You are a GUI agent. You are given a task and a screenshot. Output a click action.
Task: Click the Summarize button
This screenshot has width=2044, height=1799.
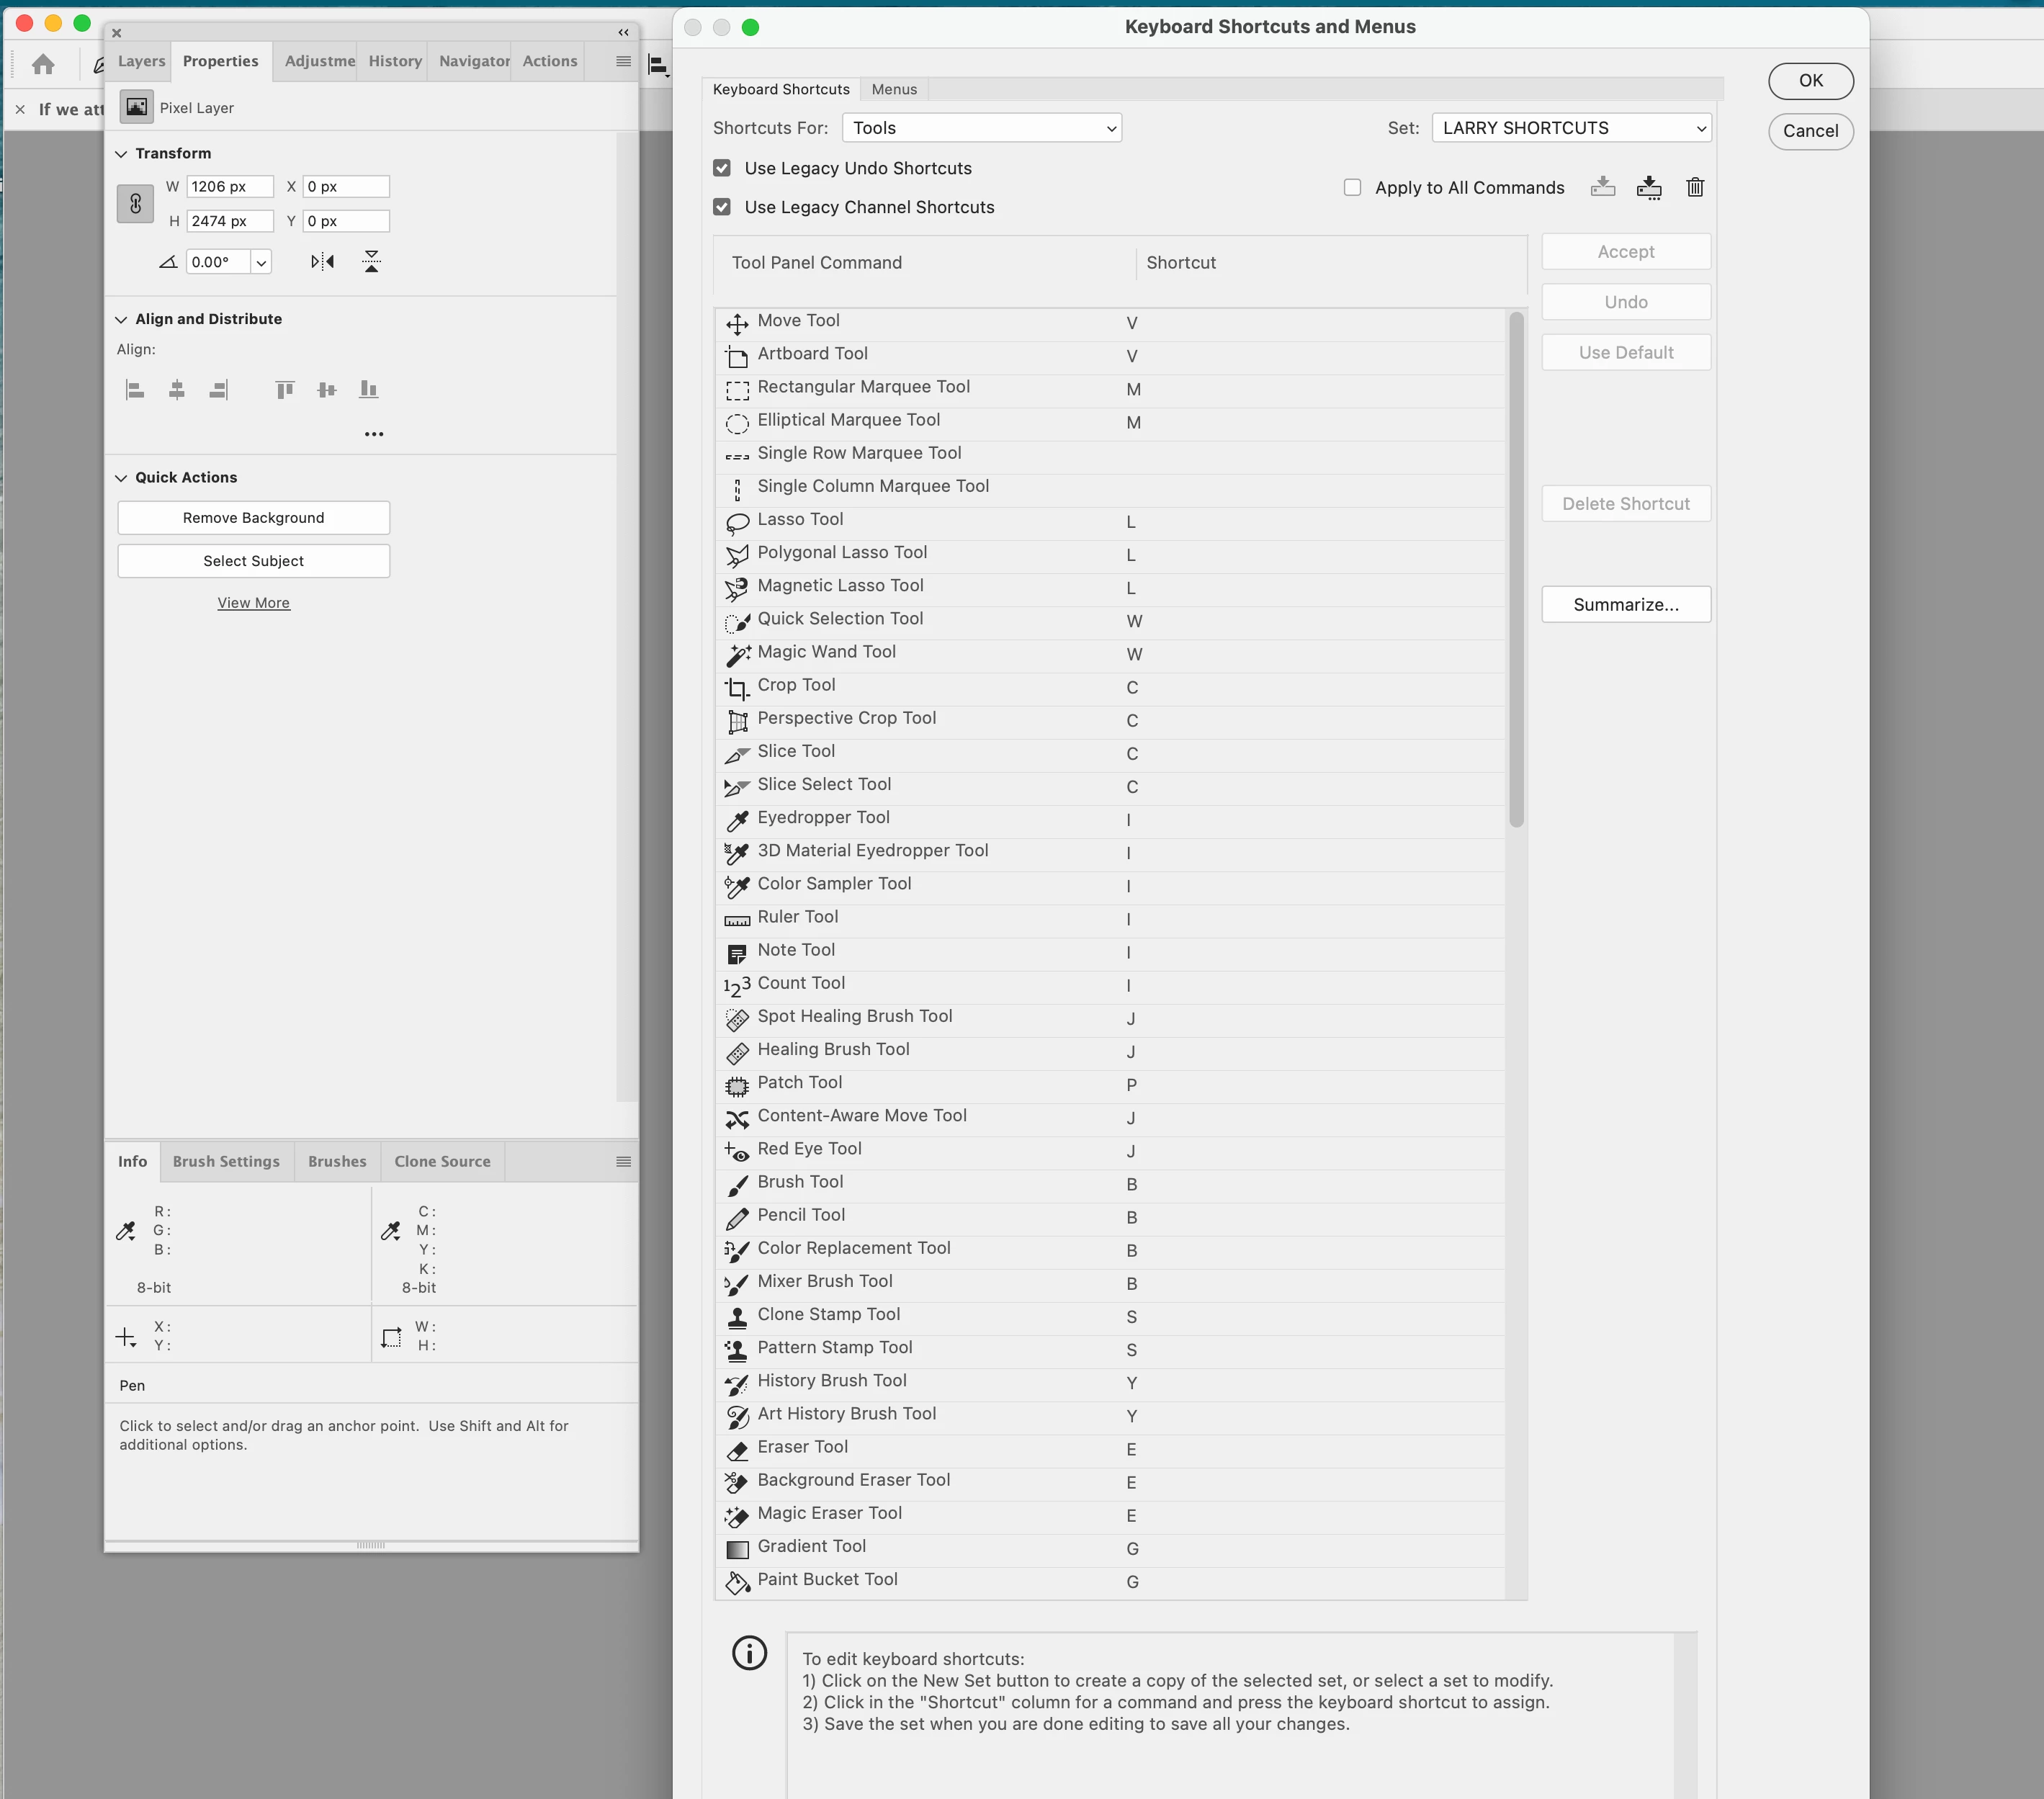click(x=1625, y=604)
